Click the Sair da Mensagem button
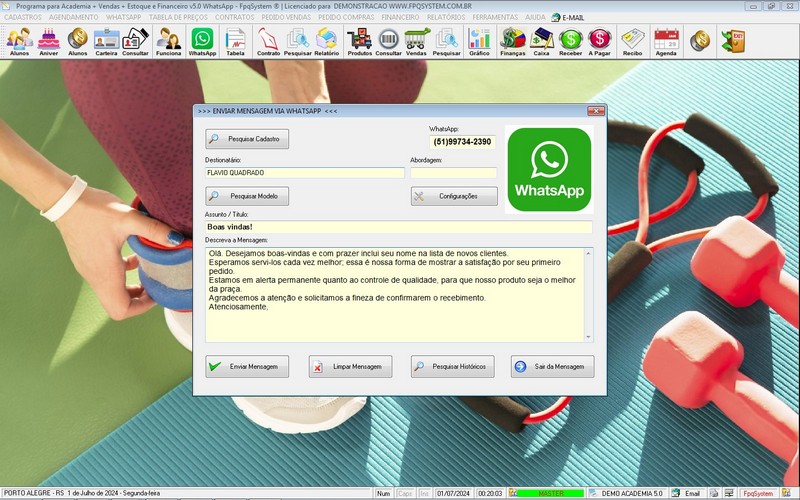Screen dimensions: 800x500 553,366
